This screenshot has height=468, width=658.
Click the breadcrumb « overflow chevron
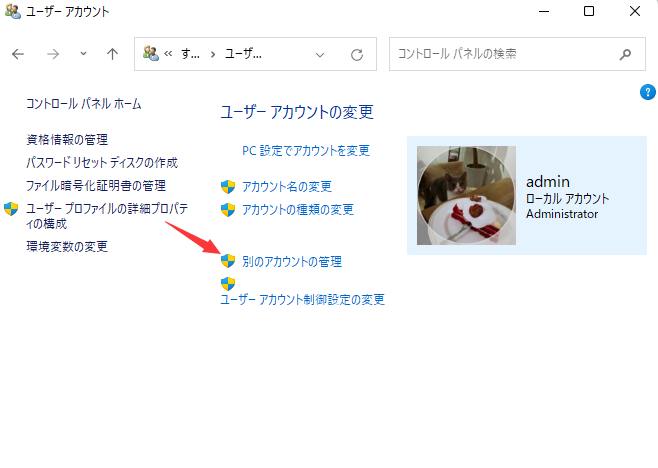168,54
